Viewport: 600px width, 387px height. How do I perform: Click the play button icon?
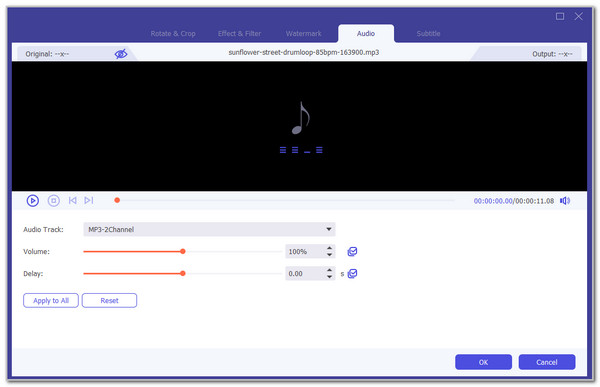(33, 201)
